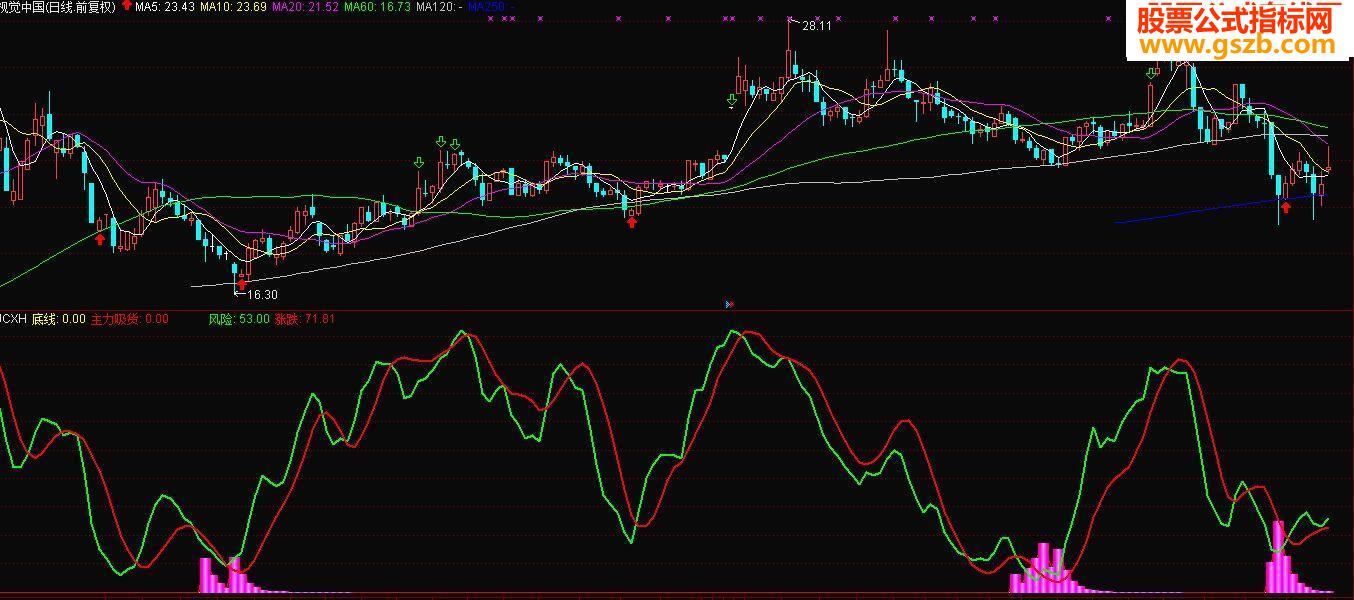
Task: Click the red arrow beside the stock title
Action: tap(126, 6)
